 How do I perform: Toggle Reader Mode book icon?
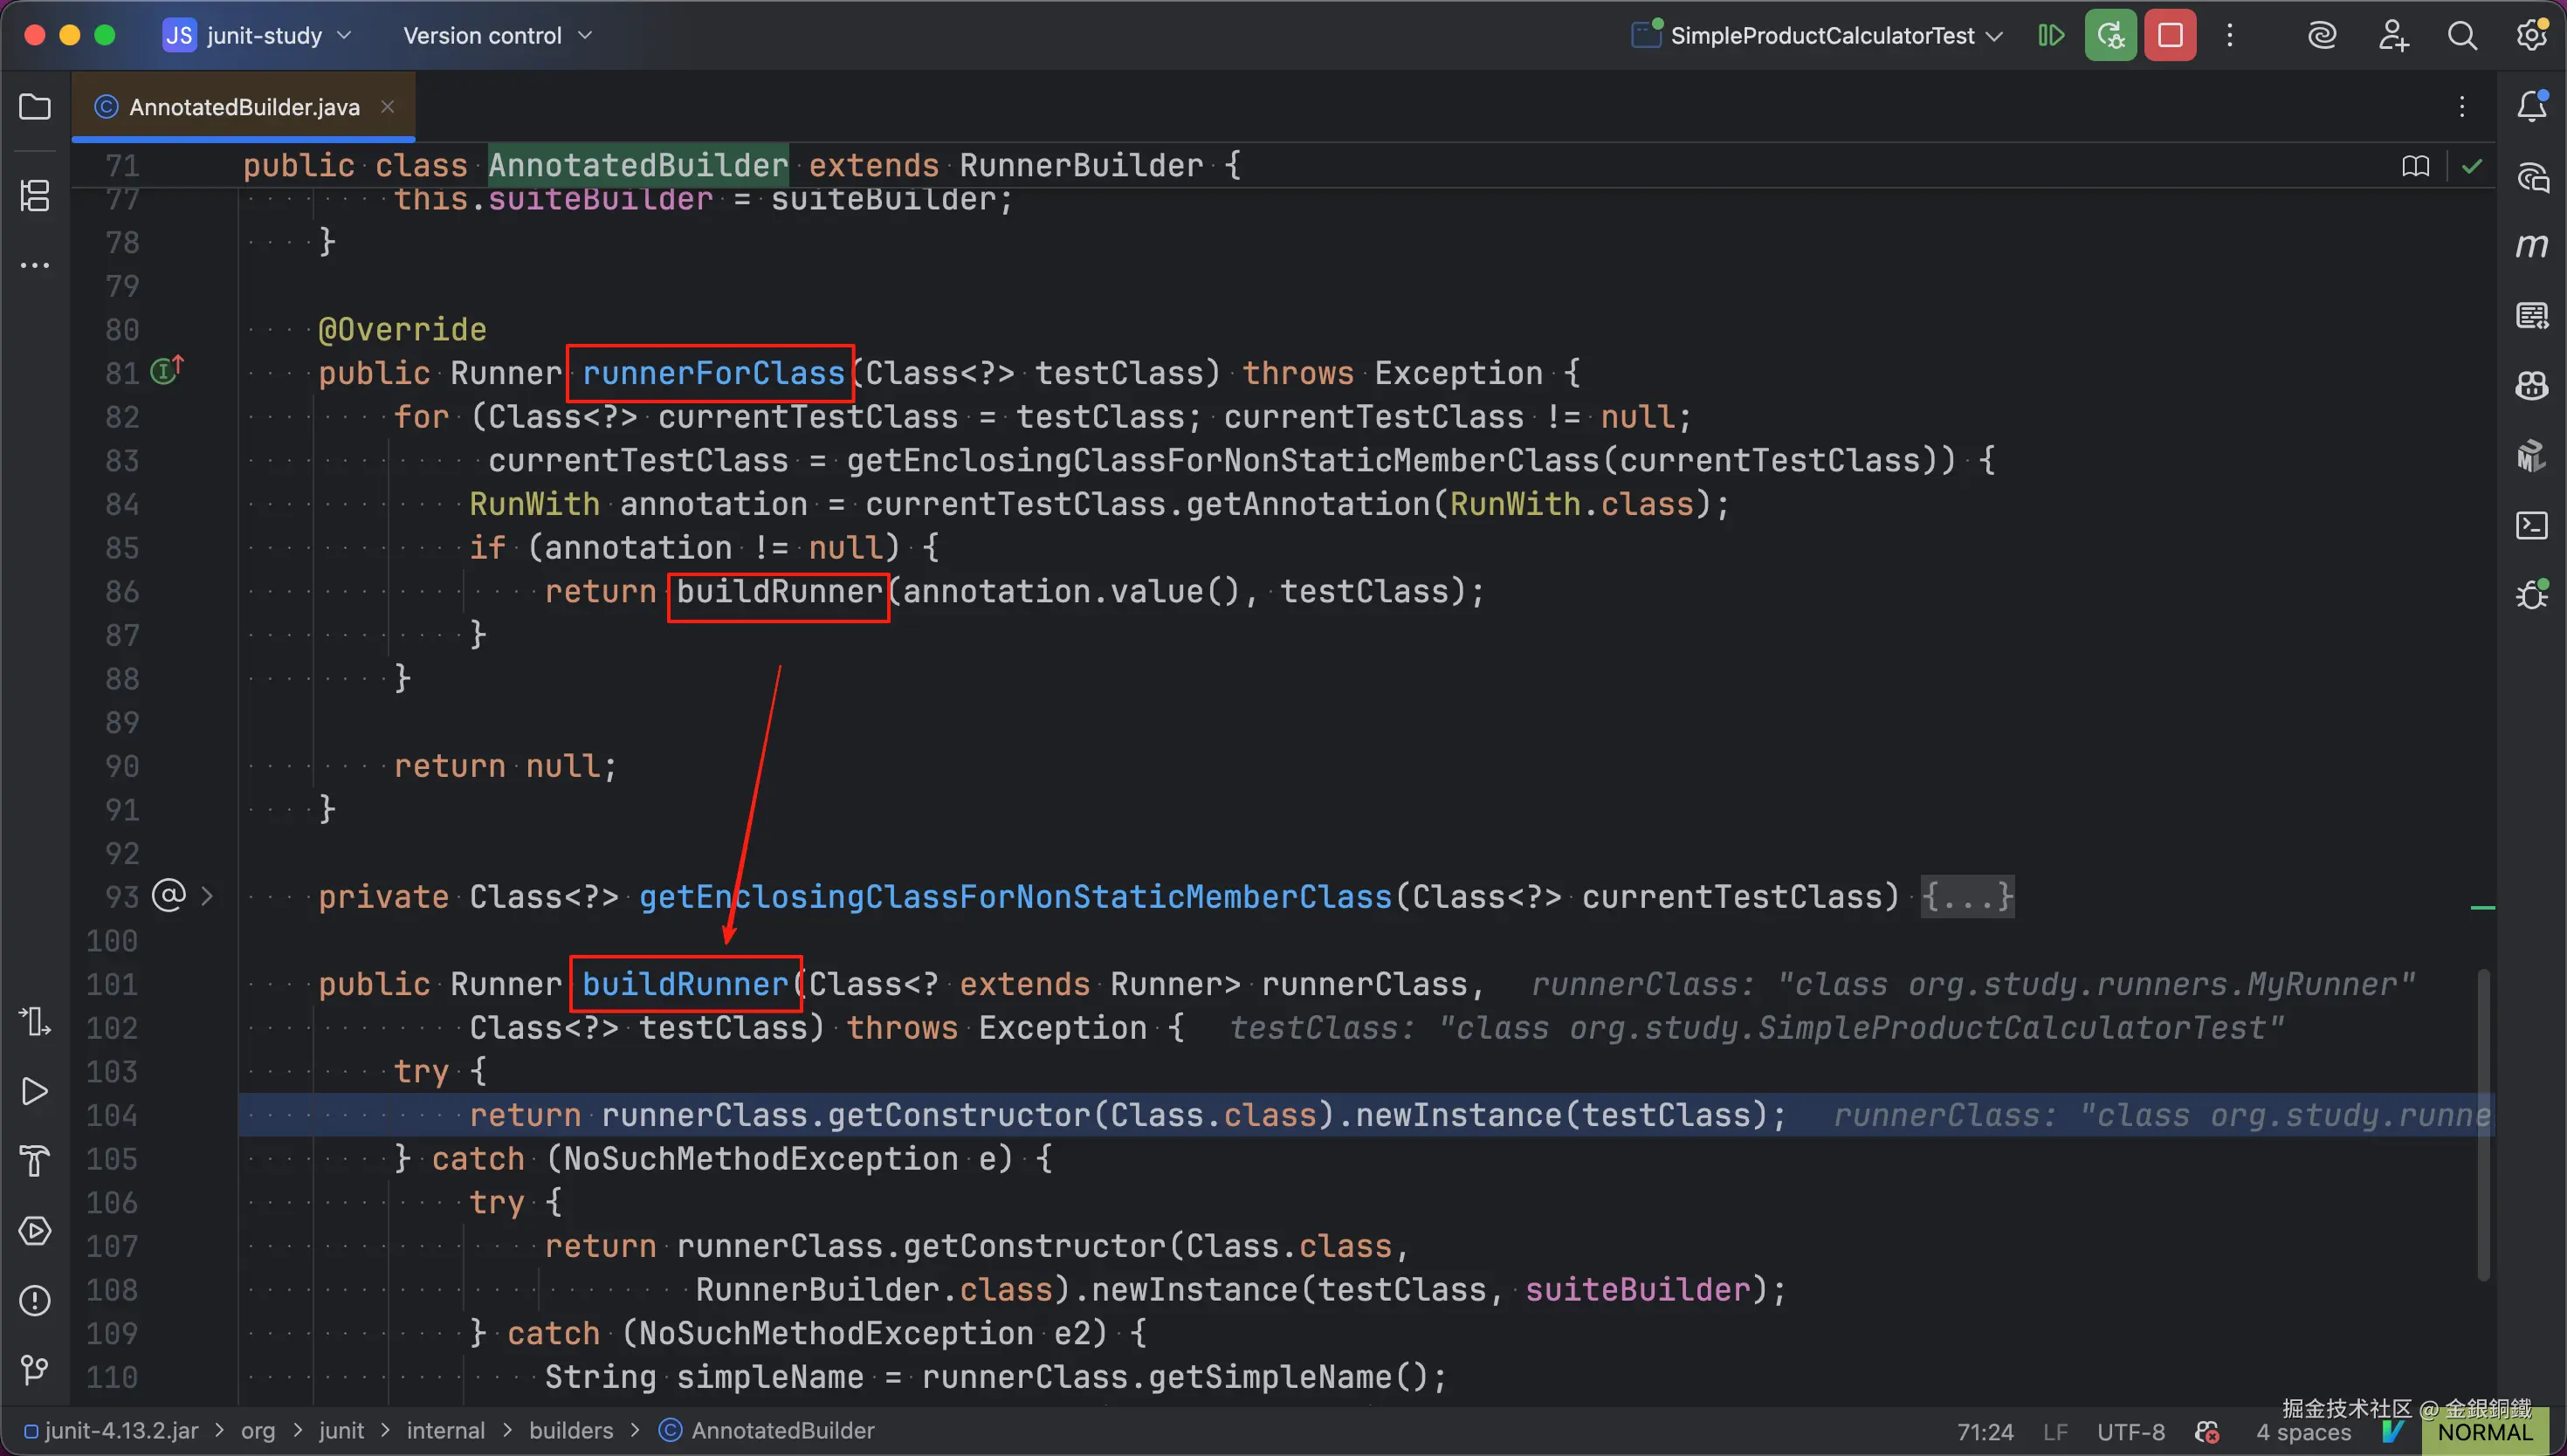pos(2415,166)
